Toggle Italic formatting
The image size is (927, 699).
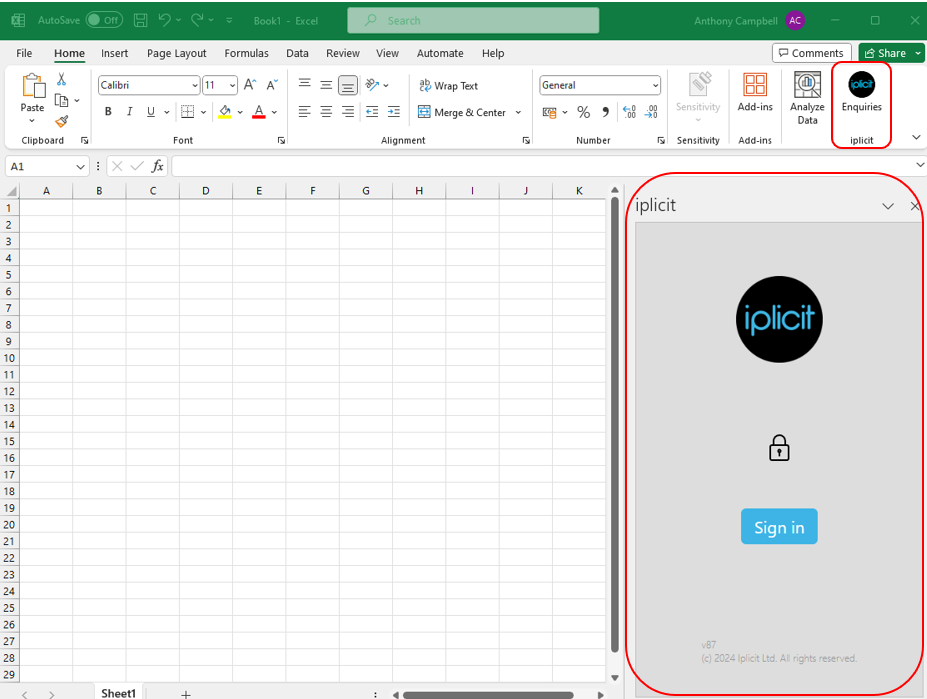click(x=129, y=112)
